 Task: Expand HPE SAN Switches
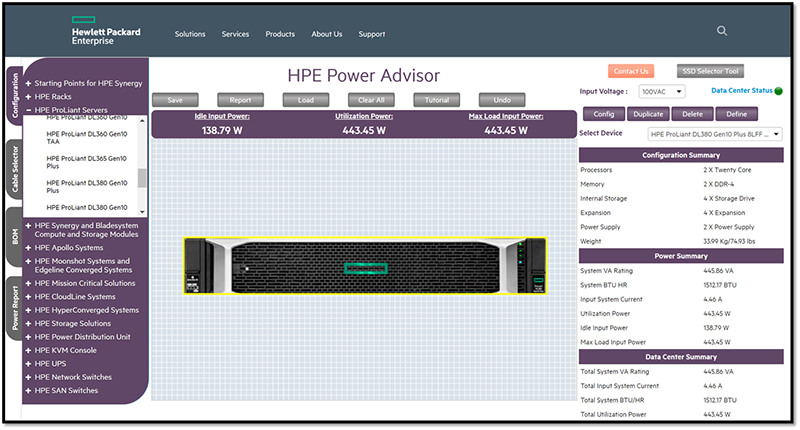click(x=28, y=391)
